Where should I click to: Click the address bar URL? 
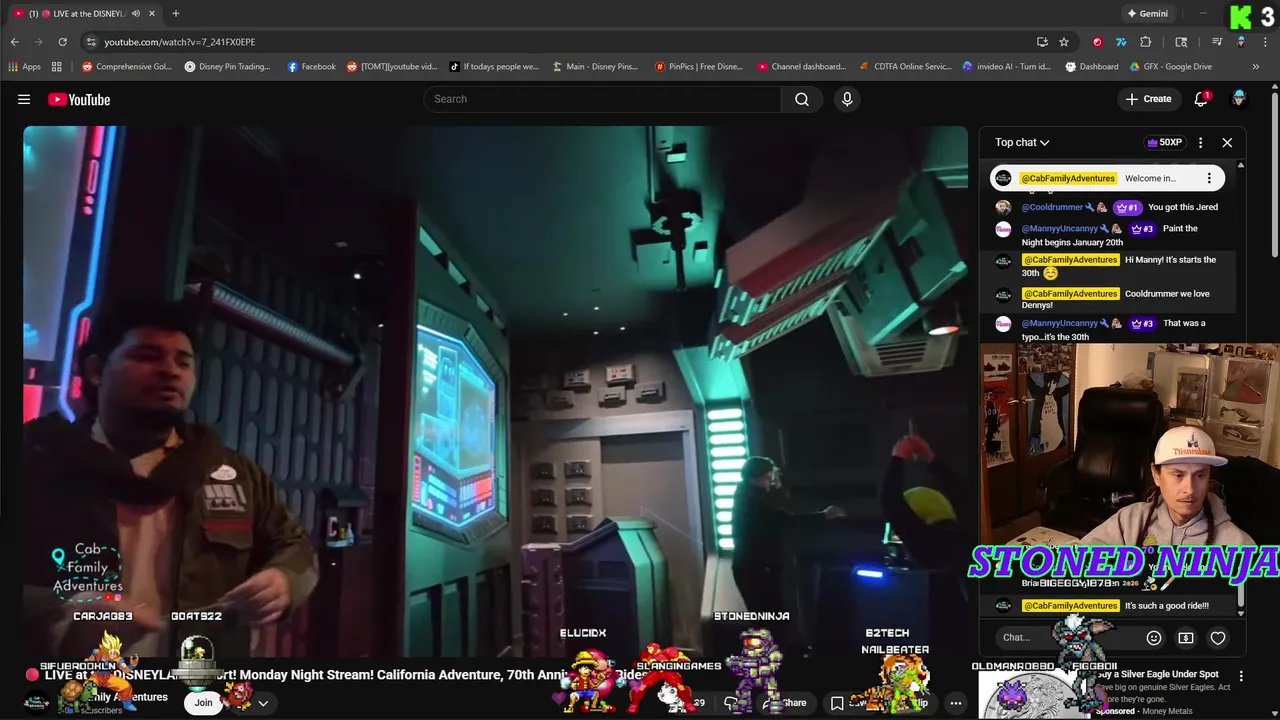(x=180, y=42)
